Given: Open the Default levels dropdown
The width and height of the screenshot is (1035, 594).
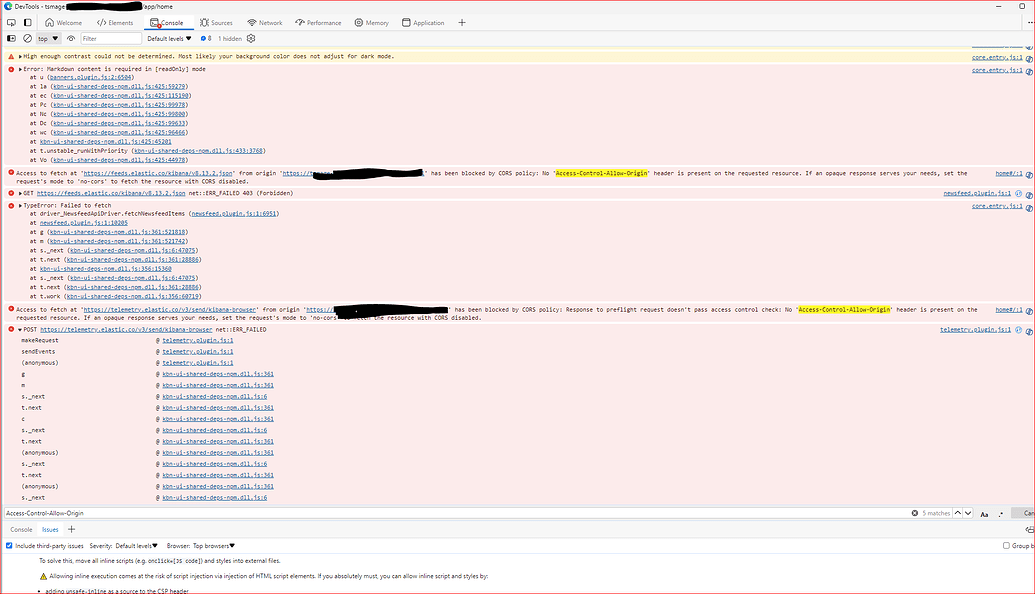Looking at the screenshot, I should click(167, 38).
